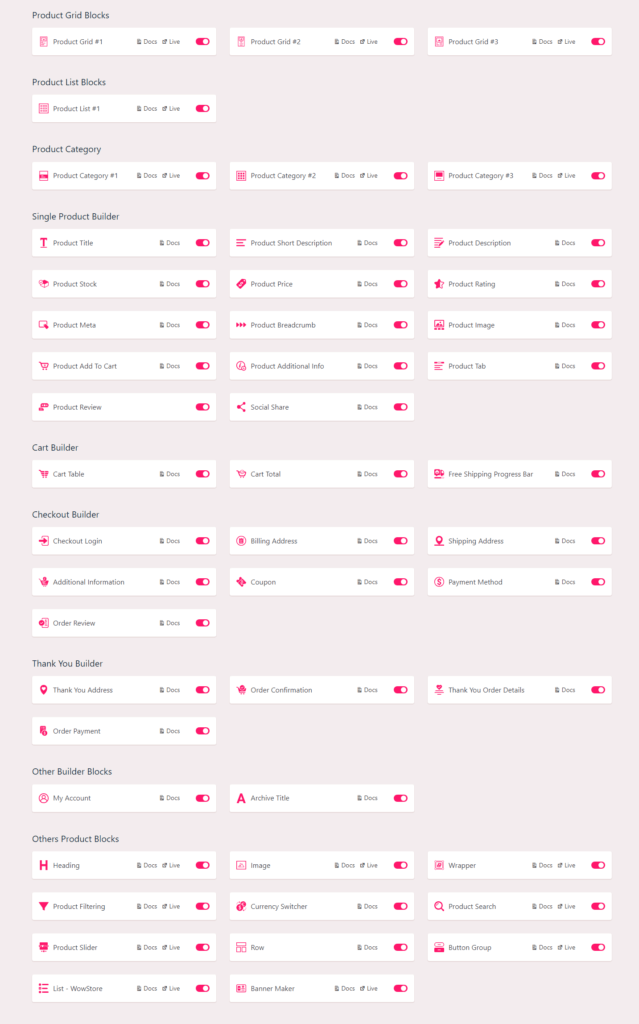Click the Payment Method dollar icon
The height and width of the screenshot is (1024, 639).
click(439, 582)
